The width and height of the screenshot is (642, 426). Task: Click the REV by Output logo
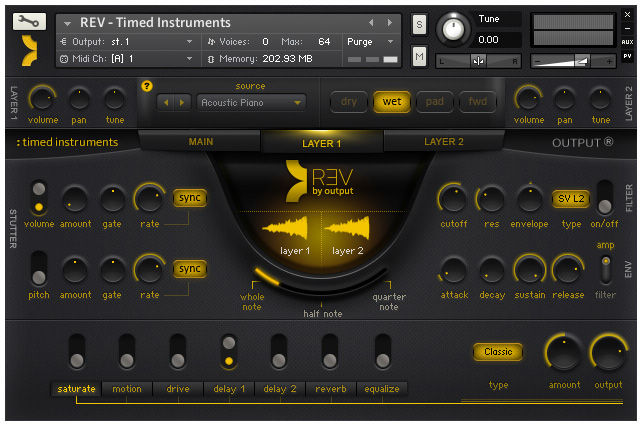[x=320, y=181]
